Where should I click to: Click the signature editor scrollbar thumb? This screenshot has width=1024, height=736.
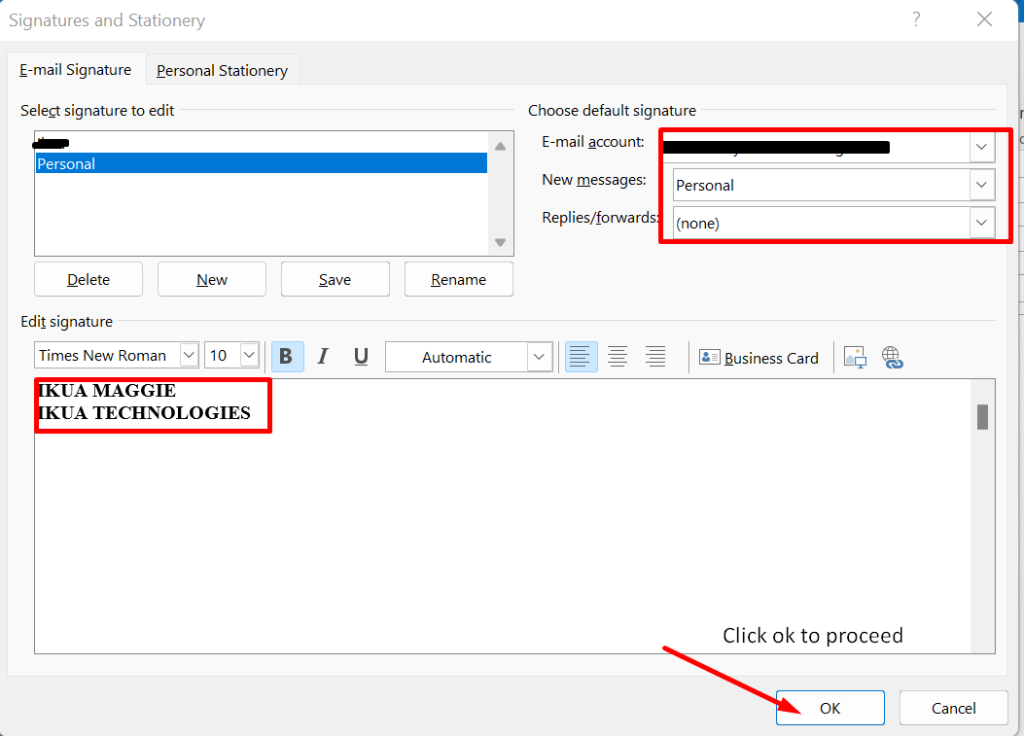coord(982,417)
